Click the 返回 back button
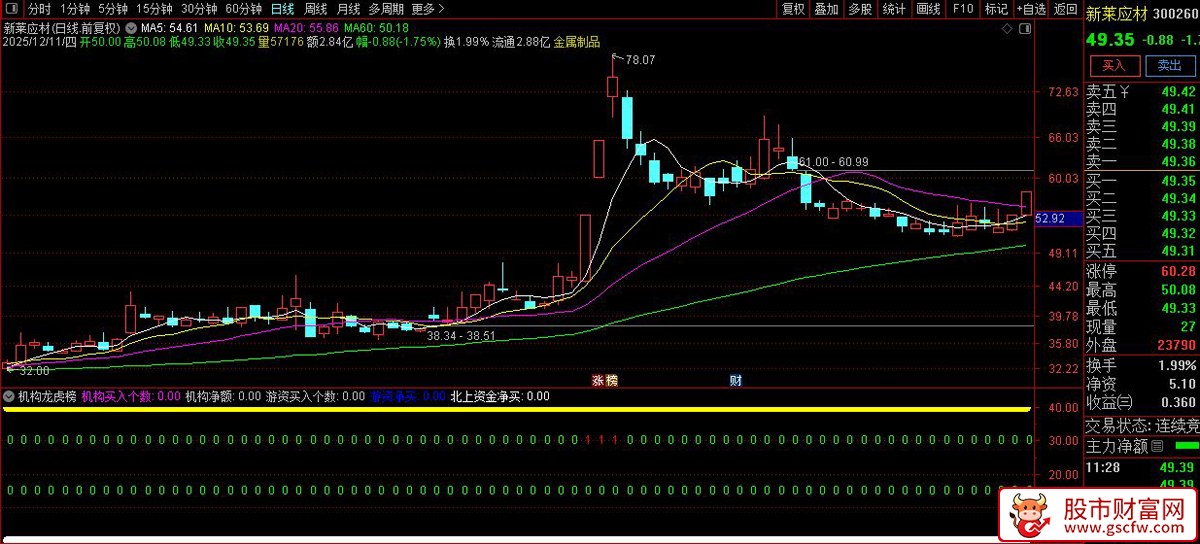The image size is (1200, 544). pyautogui.click(x=1065, y=9)
